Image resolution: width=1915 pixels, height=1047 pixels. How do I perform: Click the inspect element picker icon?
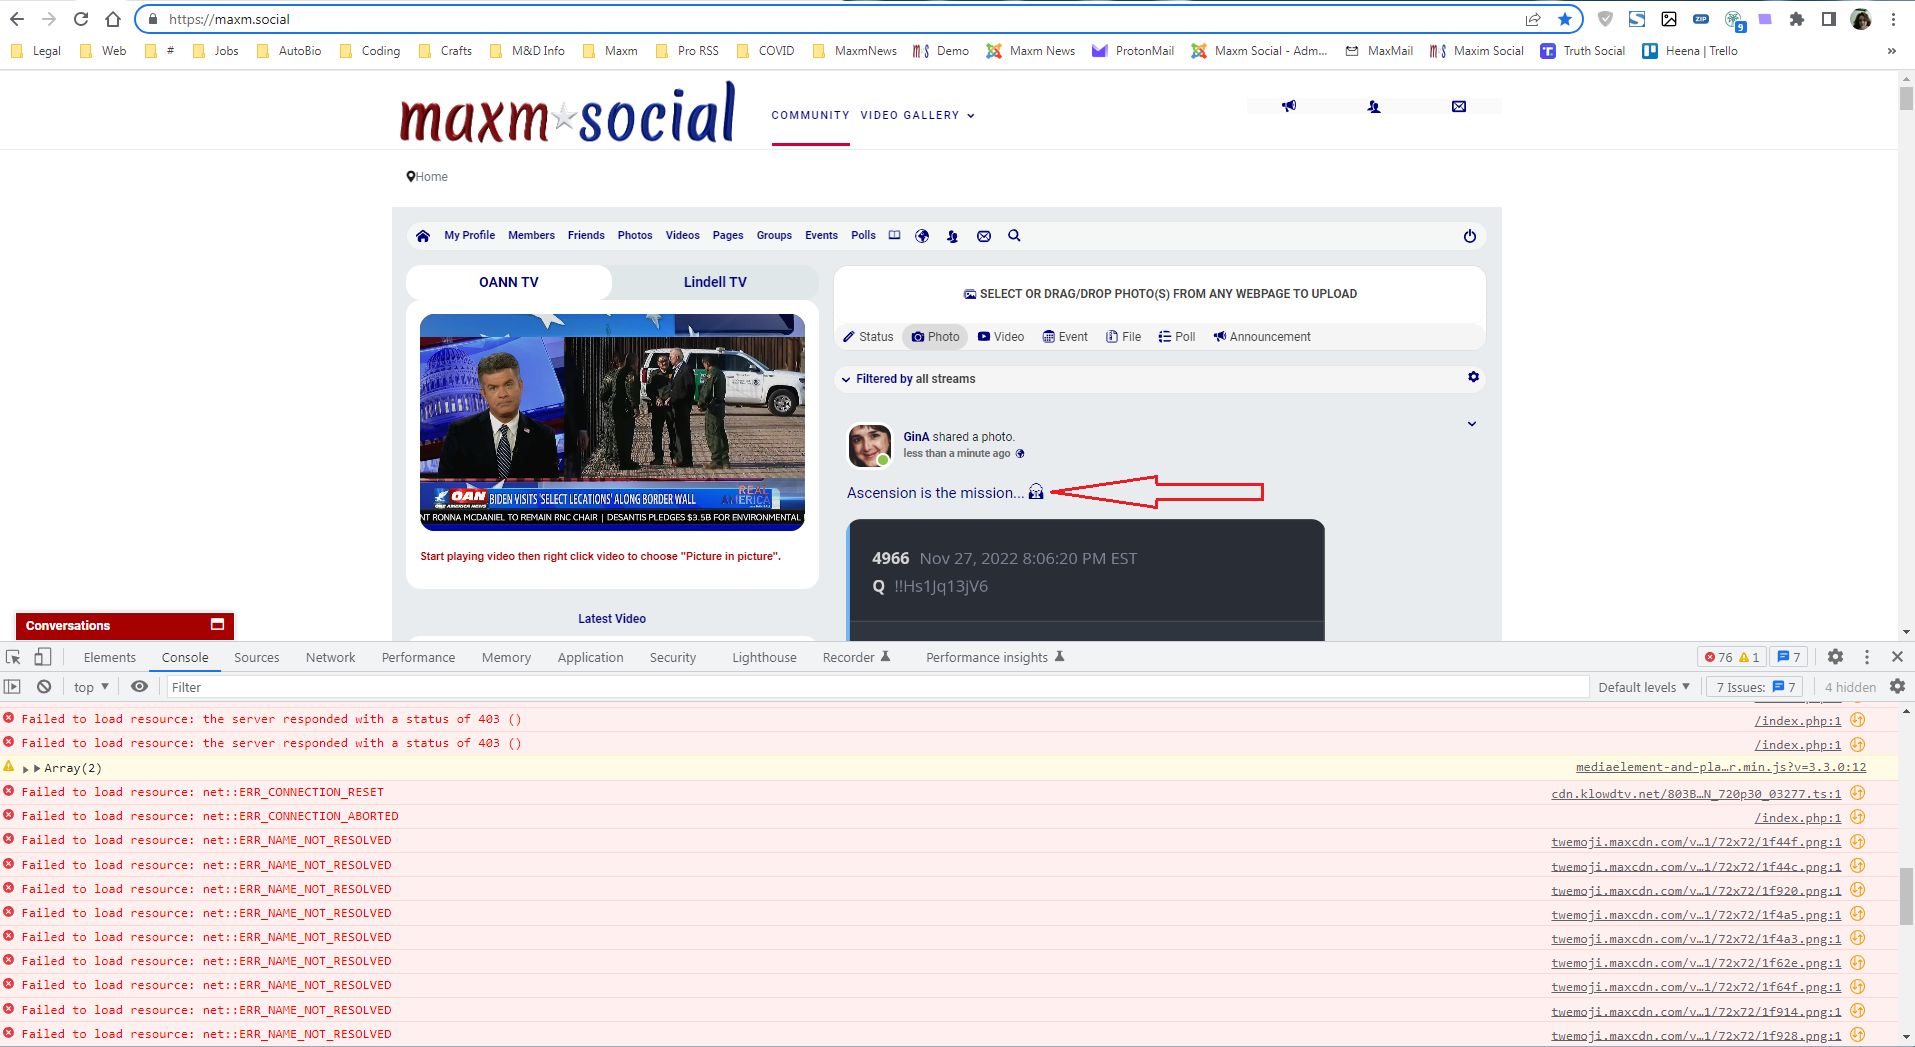14,657
